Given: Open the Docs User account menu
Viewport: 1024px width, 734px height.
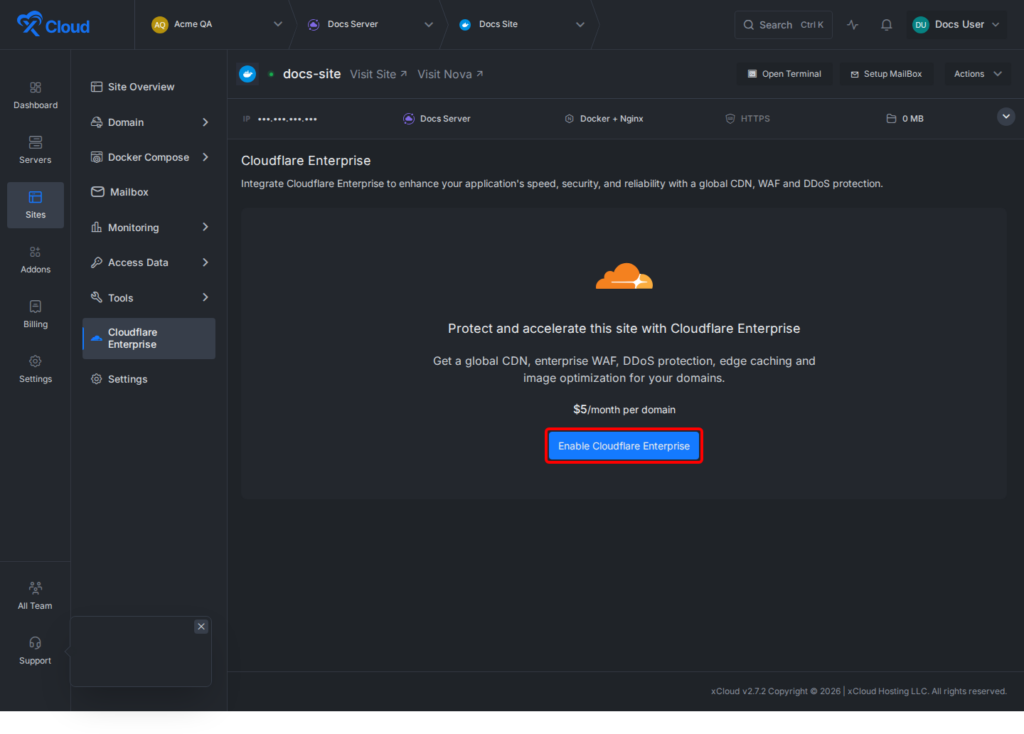Looking at the screenshot, I should 956,25.
